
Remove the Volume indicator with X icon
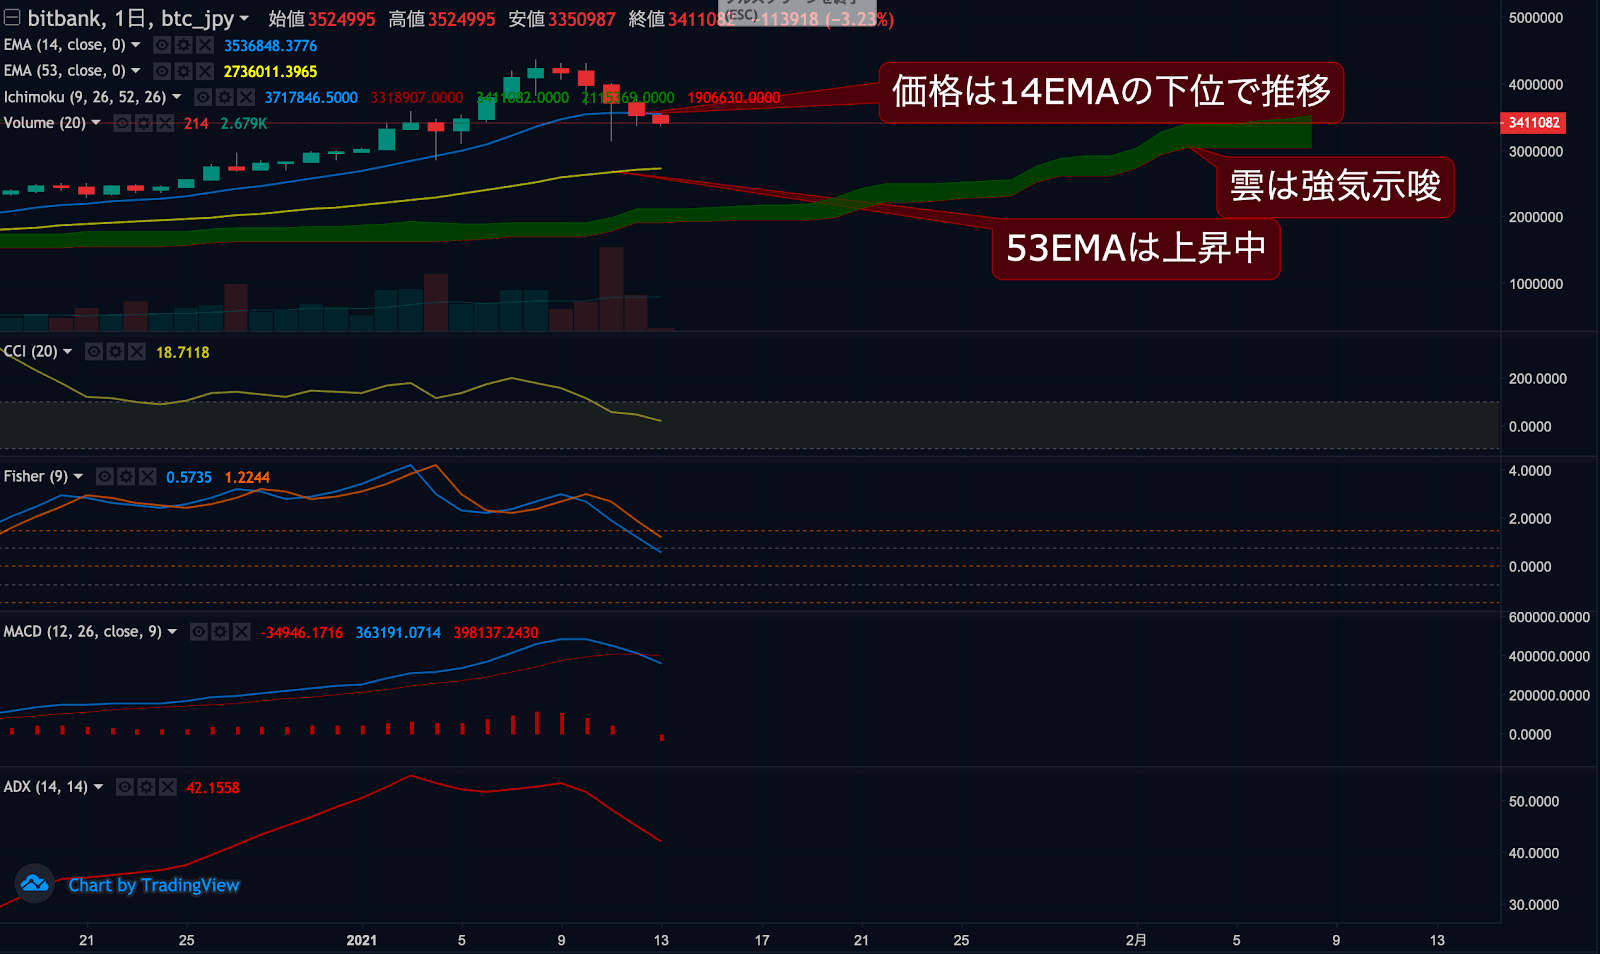(165, 123)
